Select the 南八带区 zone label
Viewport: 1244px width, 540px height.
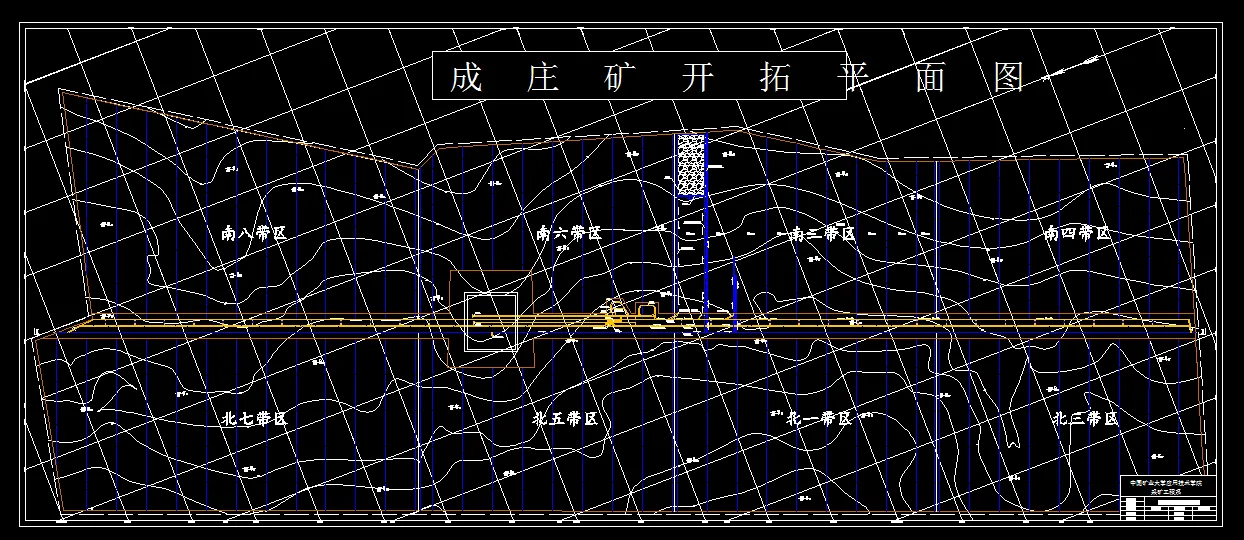[x=254, y=233]
